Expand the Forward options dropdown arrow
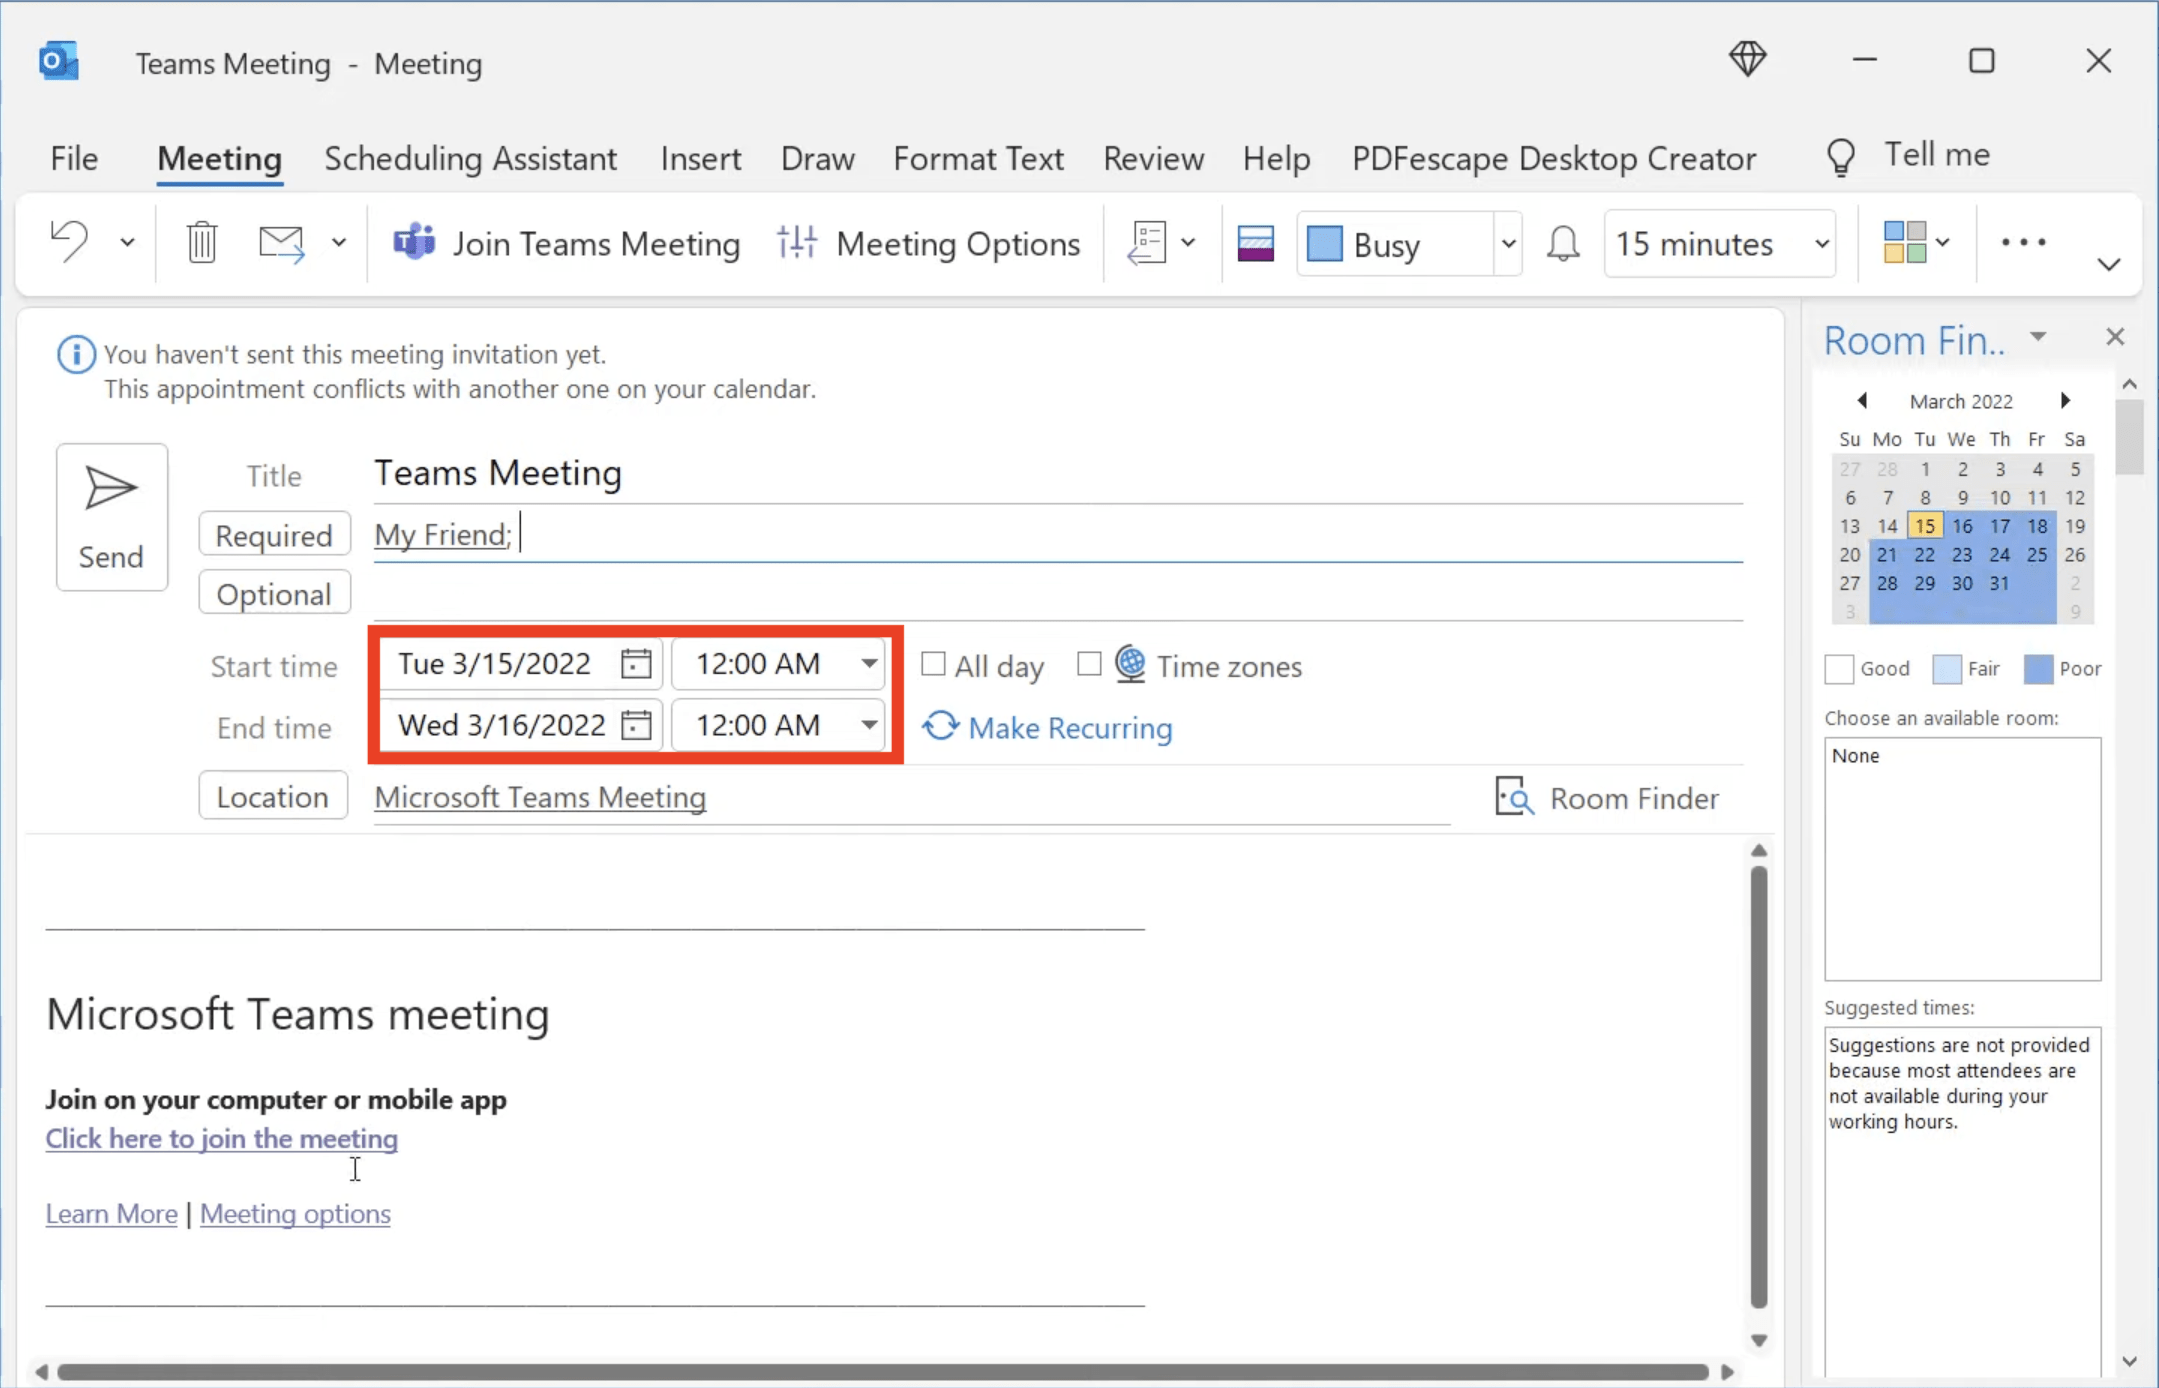2159x1388 pixels. tap(339, 242)
